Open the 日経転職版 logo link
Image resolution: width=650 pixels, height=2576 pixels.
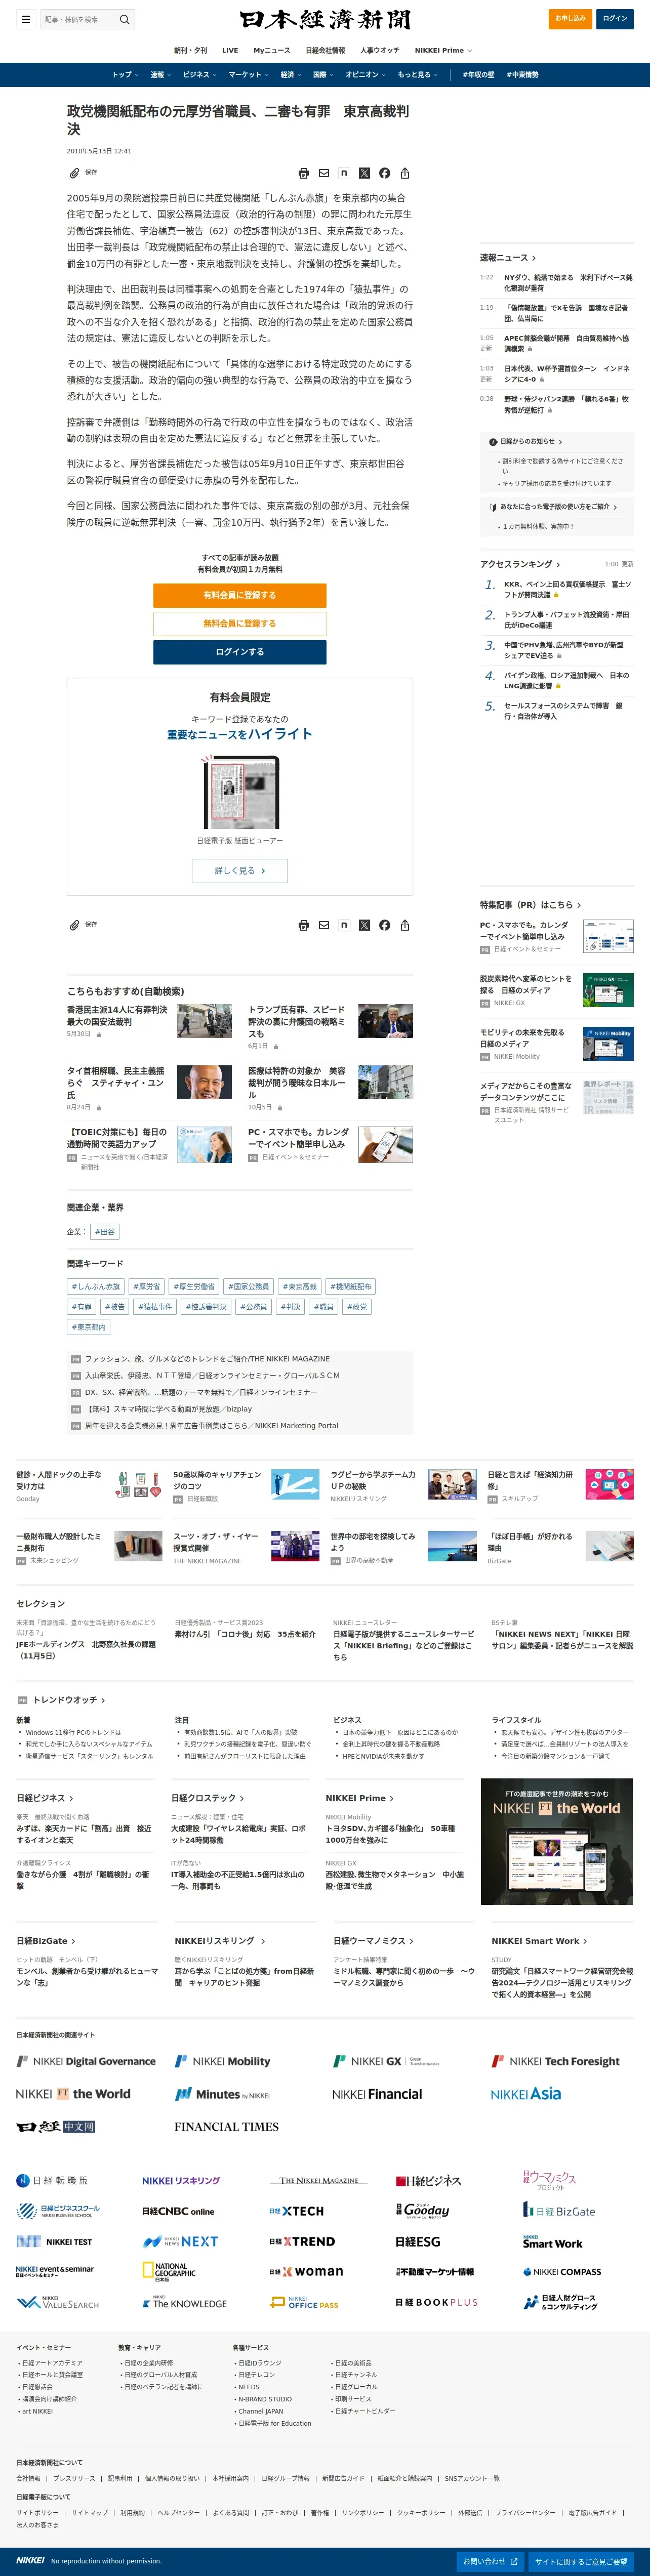coord(52,2180)
